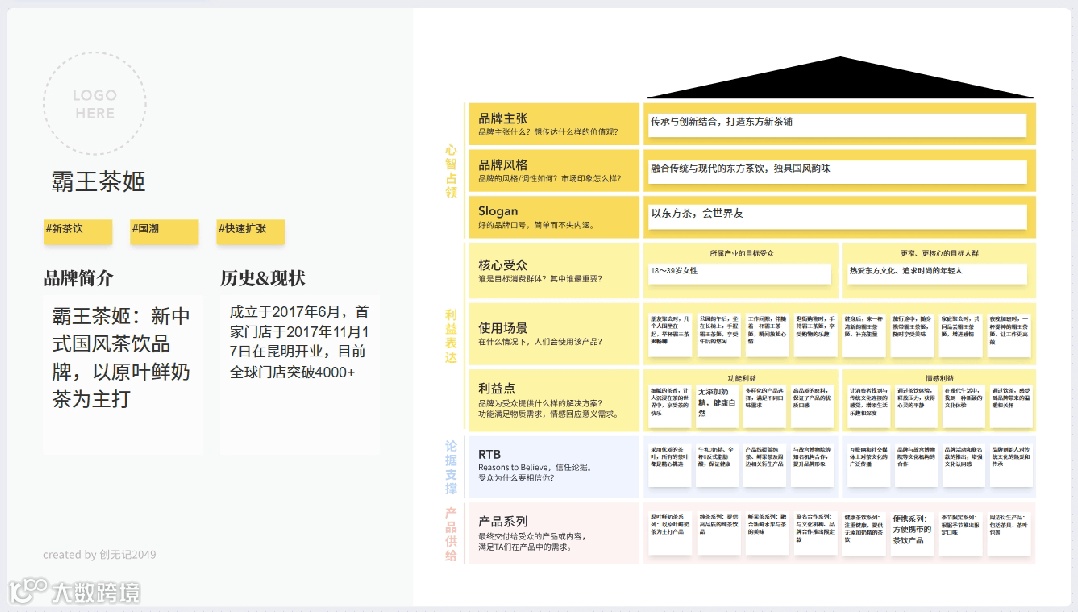
Task: Click the 品牌风格 row title
Action: (503, 165)
